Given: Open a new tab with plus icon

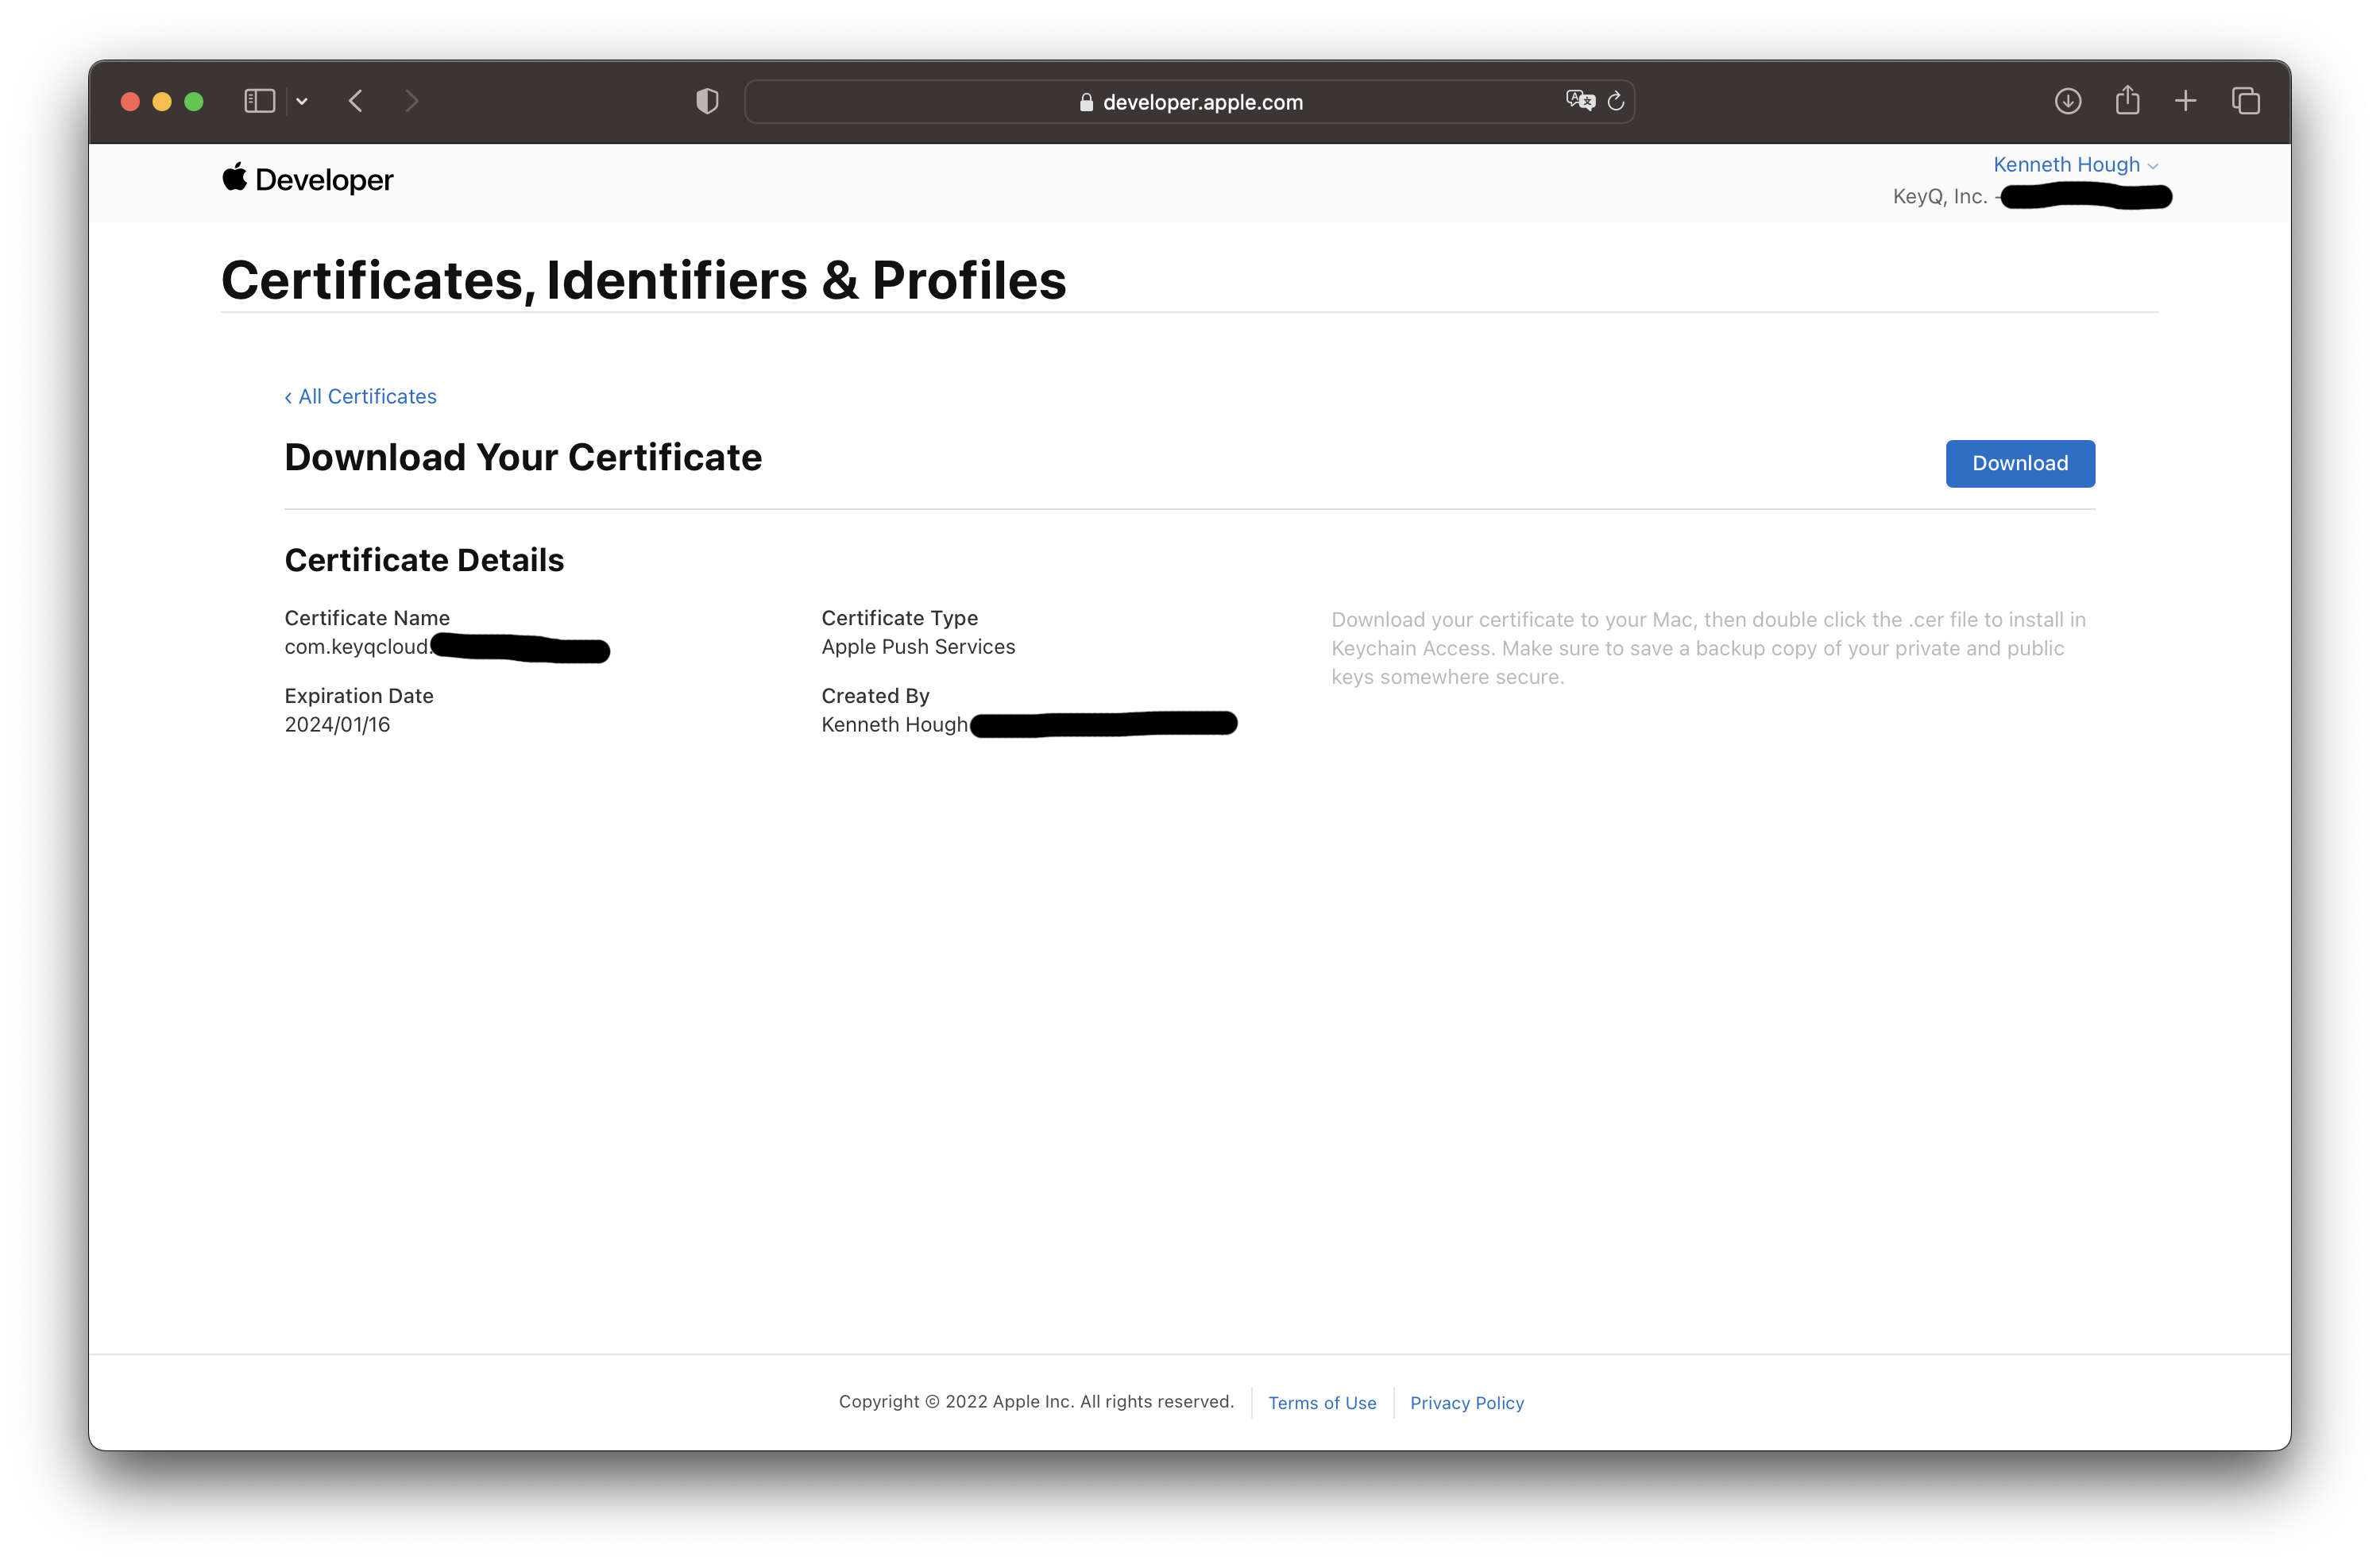Looking at the screenshot, I should click(2185, 101).
